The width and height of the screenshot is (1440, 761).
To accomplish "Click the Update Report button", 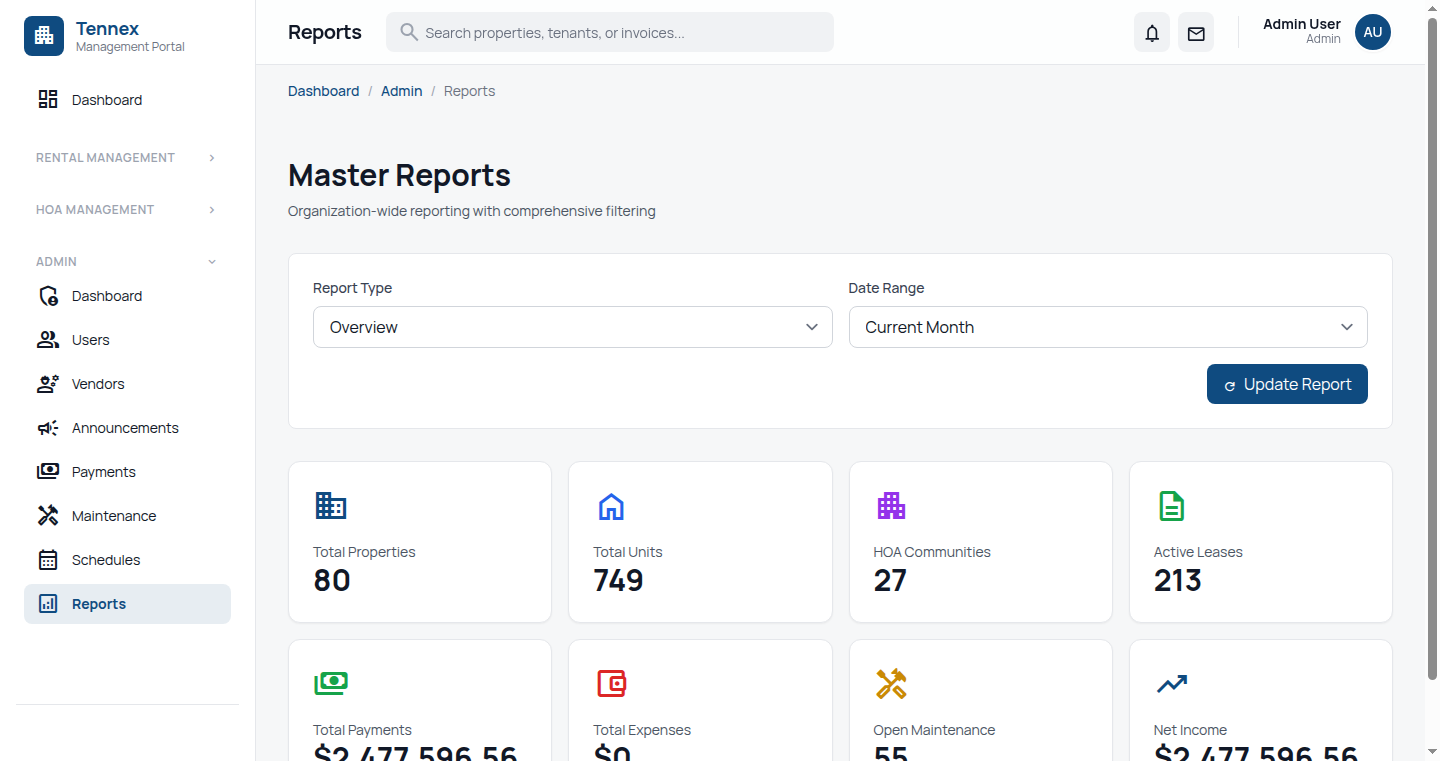I will [x=1287, y=384].
